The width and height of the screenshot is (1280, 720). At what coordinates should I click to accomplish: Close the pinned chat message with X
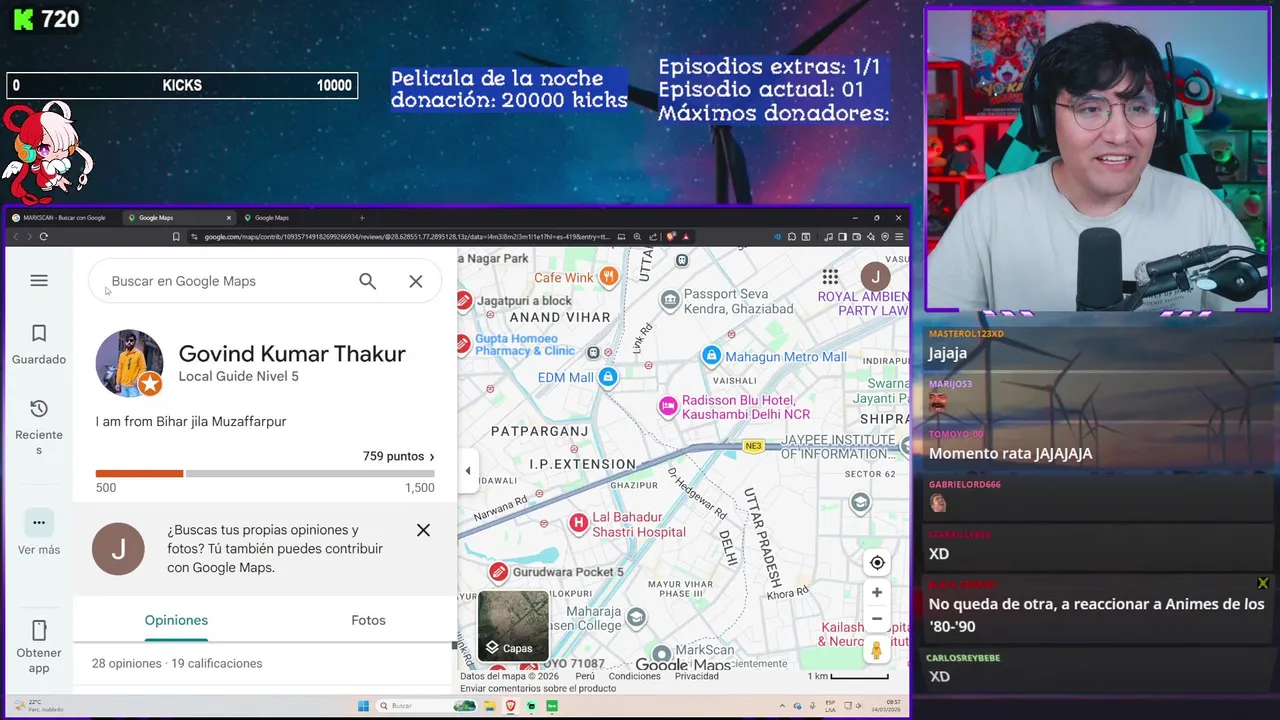click(x=1263, y=583)
